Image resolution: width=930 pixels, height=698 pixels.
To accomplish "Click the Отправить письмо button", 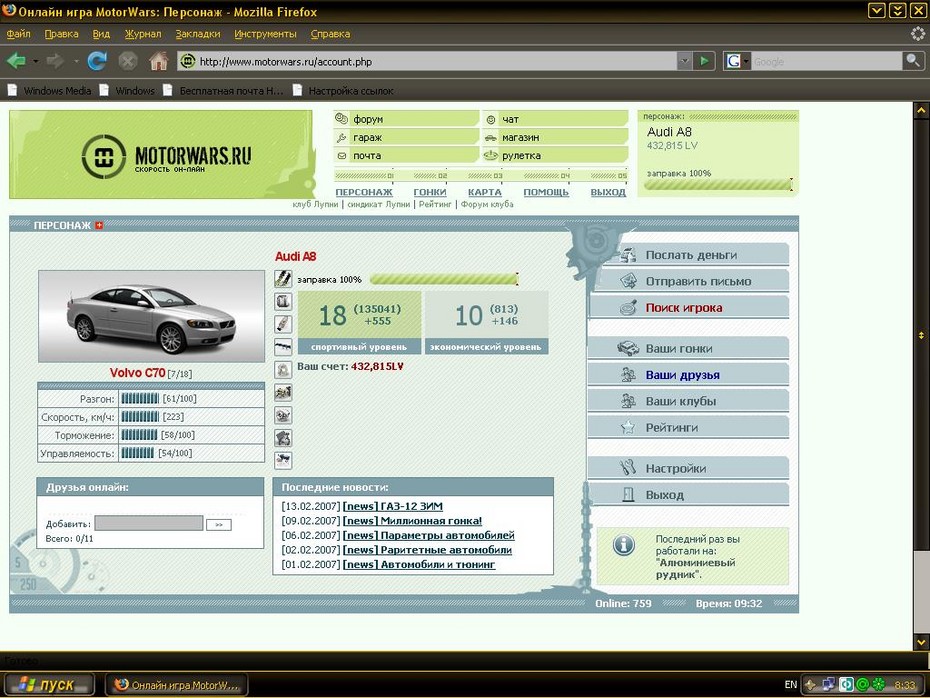I will click(x=691, y=281).
